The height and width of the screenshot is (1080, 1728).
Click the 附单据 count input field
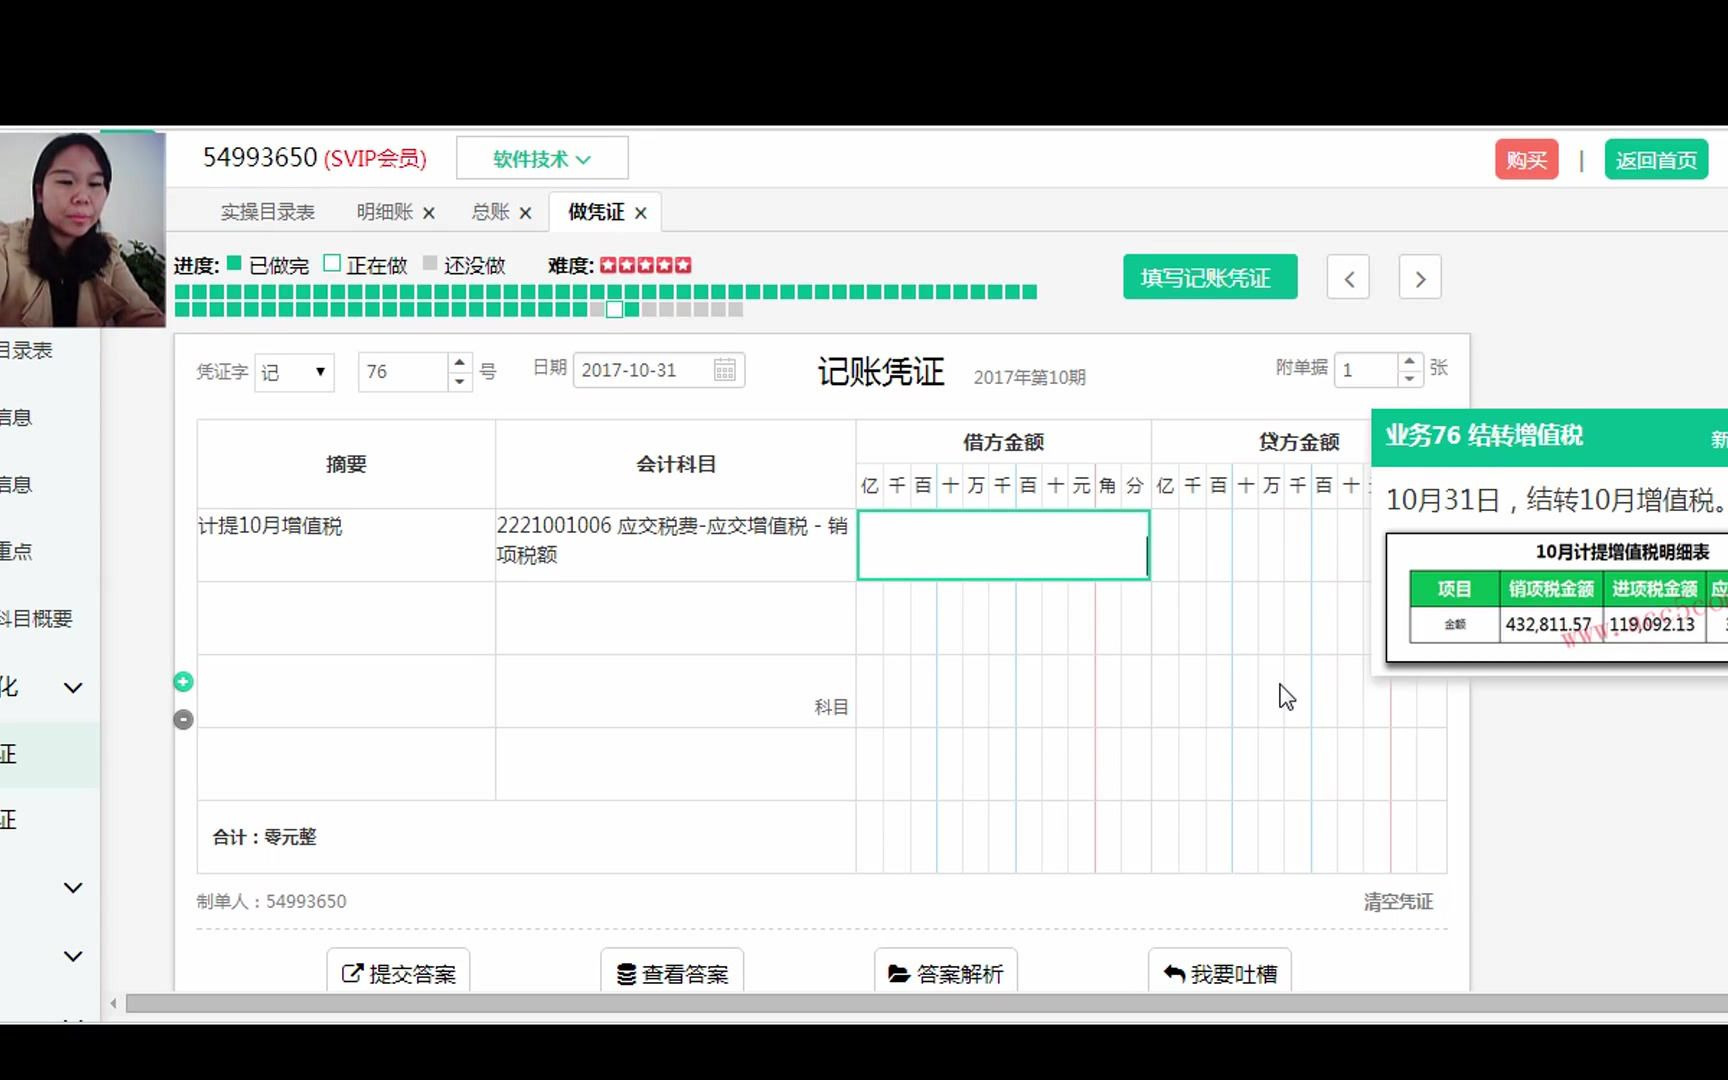point(1365,370)
